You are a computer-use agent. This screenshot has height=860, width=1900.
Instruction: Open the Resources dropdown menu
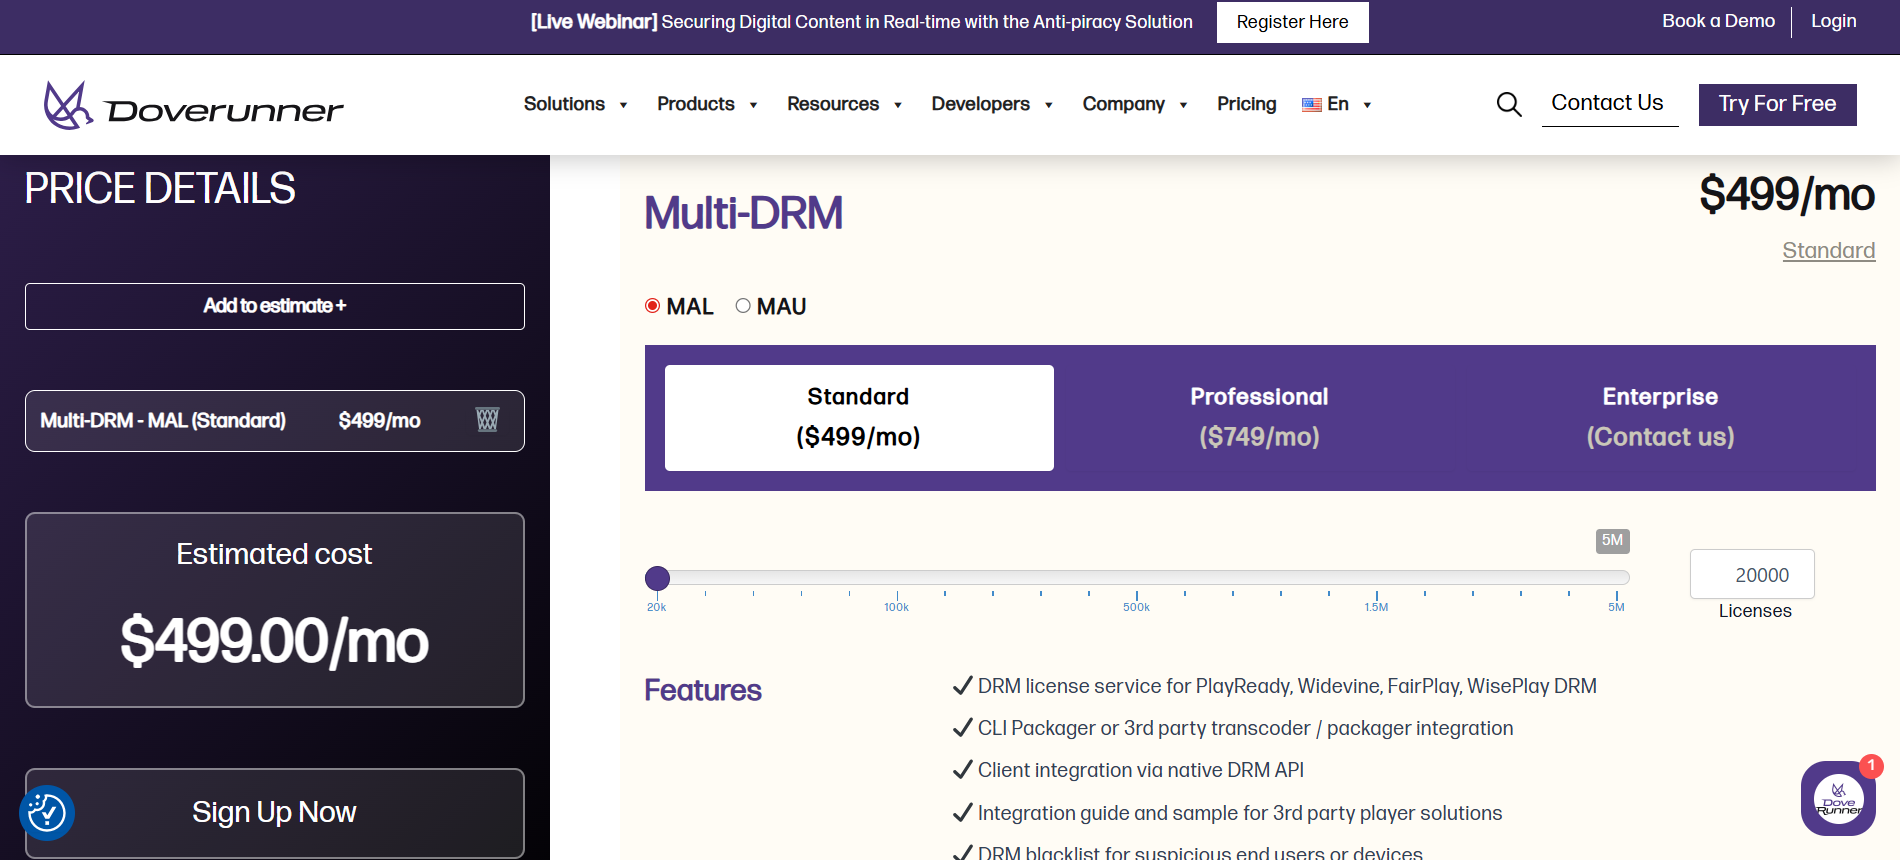point(844,104)
